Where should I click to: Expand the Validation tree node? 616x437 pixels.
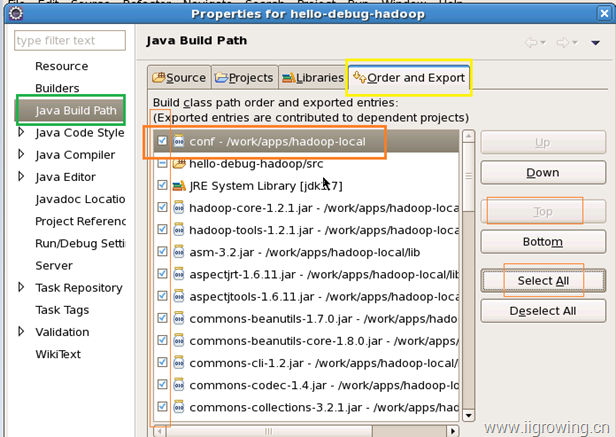pos(21,331)
